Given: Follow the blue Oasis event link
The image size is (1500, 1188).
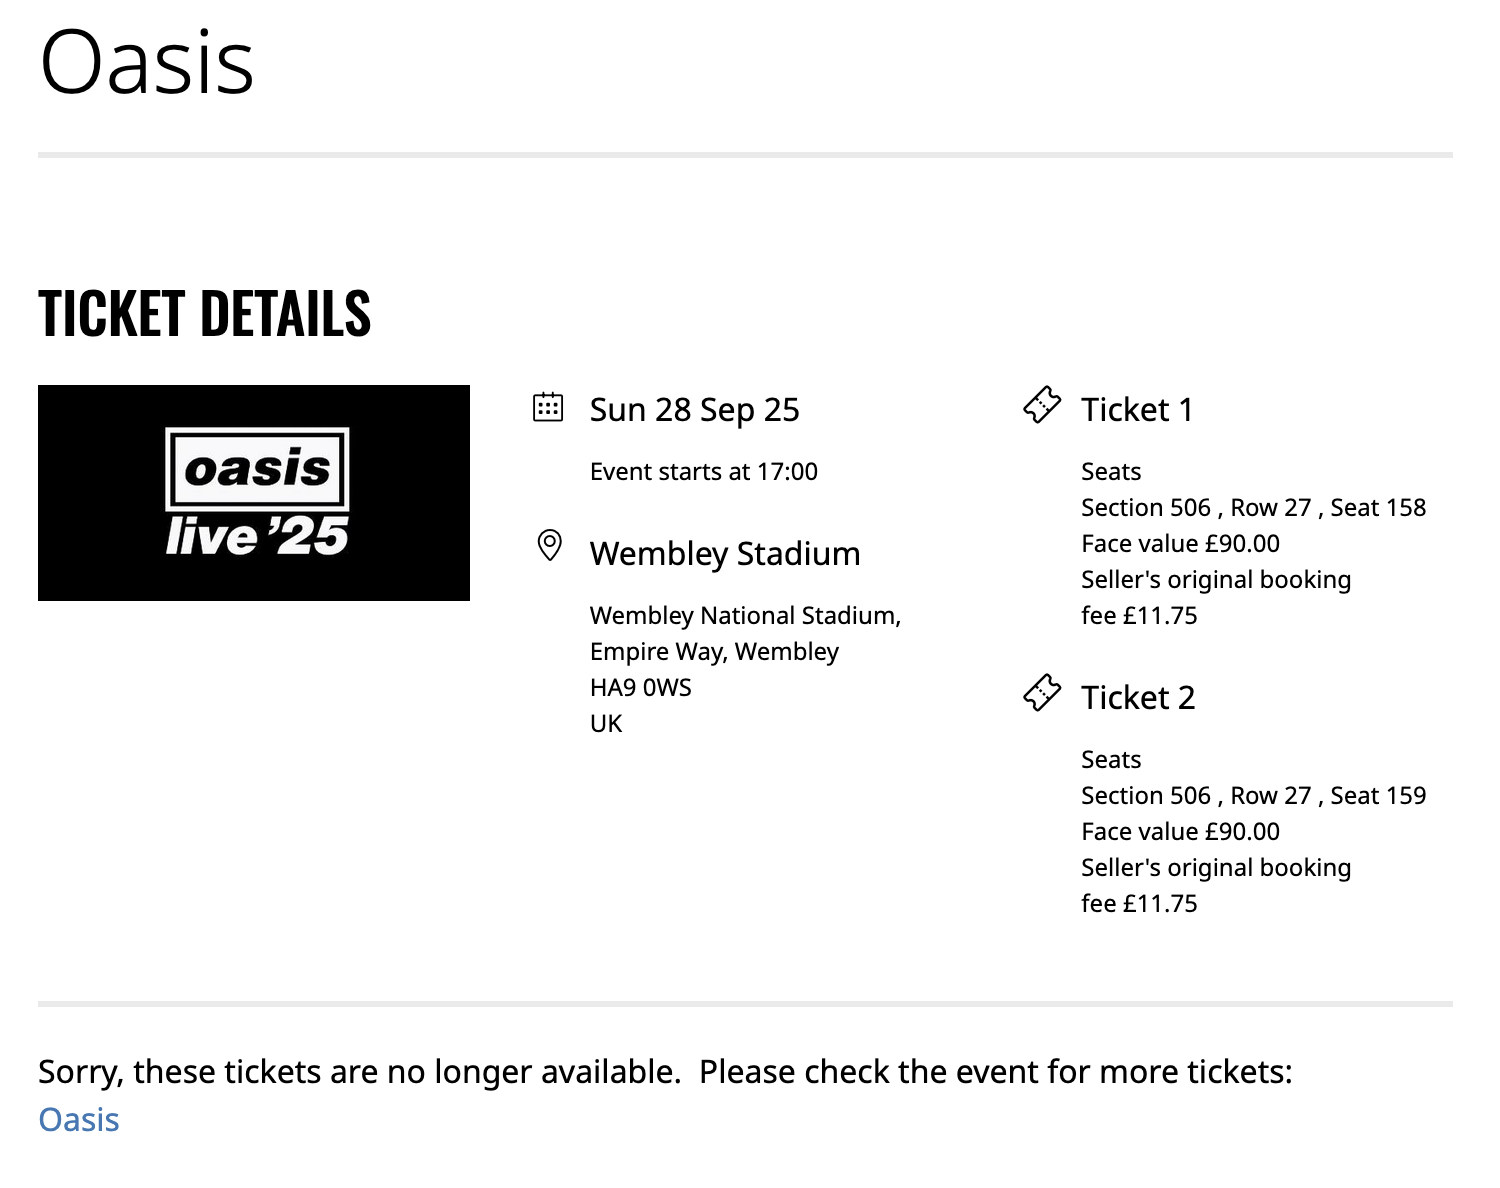Looking at the screenshot, I should (79, 1120).
